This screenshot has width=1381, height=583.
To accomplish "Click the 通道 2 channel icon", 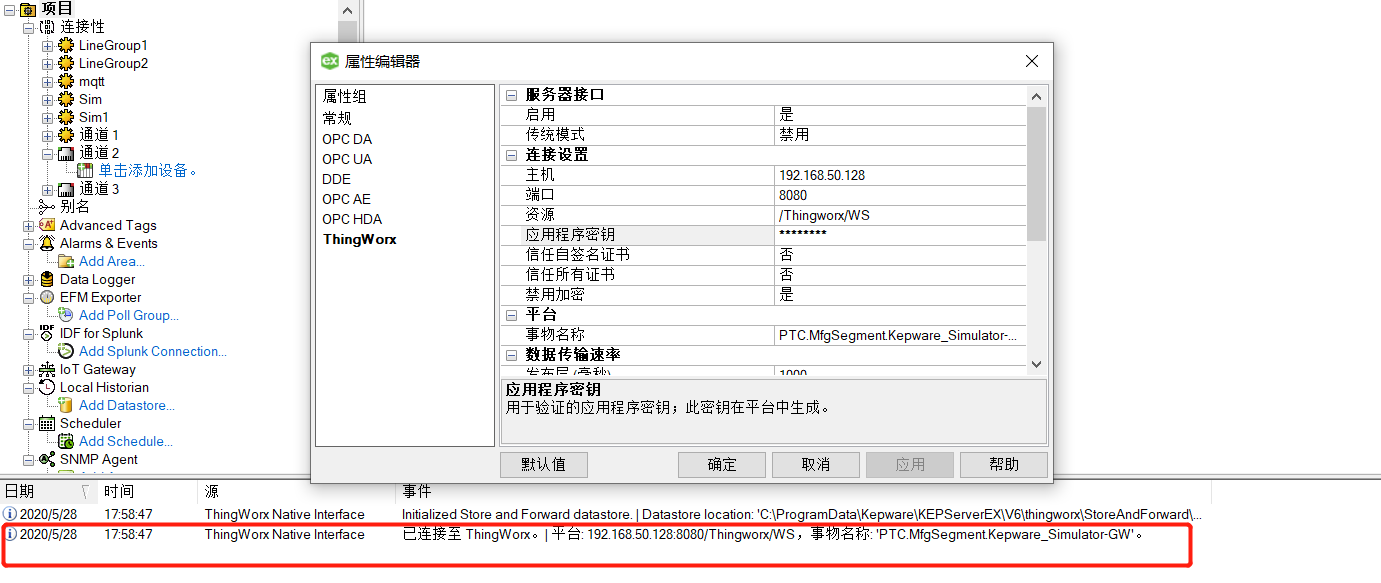I will click(66, 153).
